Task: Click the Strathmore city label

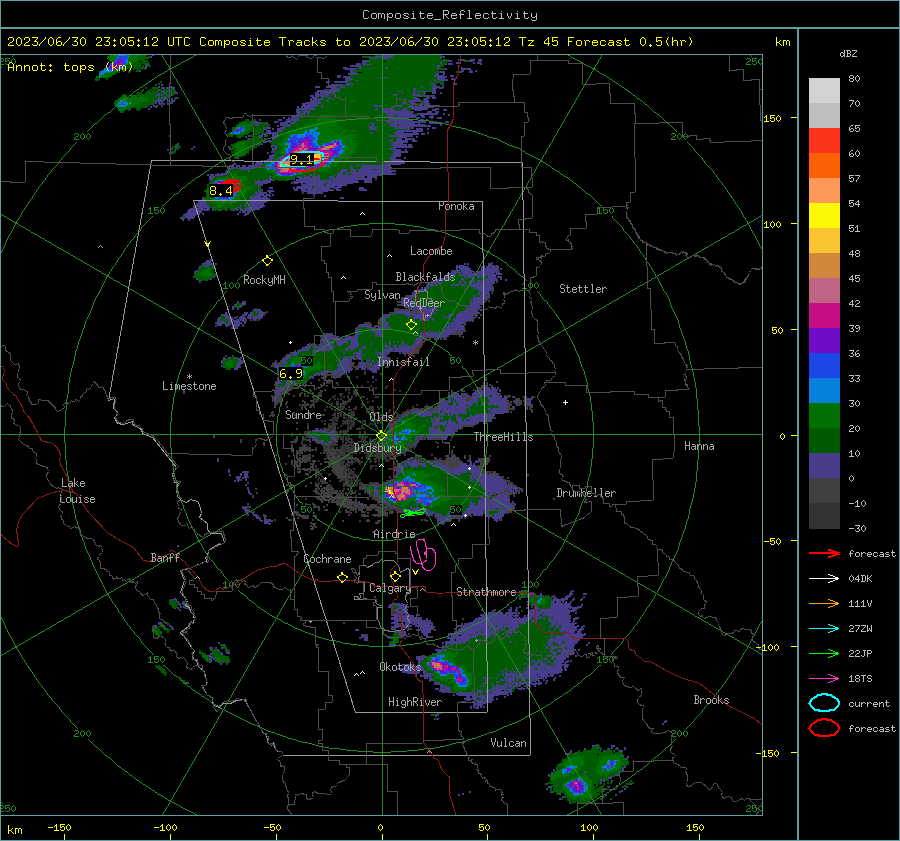Action: point(487,592)
